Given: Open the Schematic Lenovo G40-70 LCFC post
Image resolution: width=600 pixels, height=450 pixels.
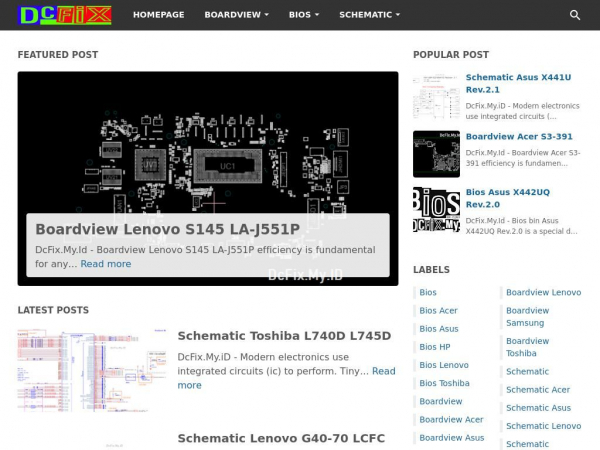Looking at the screenshot, I should click(281, 438).
